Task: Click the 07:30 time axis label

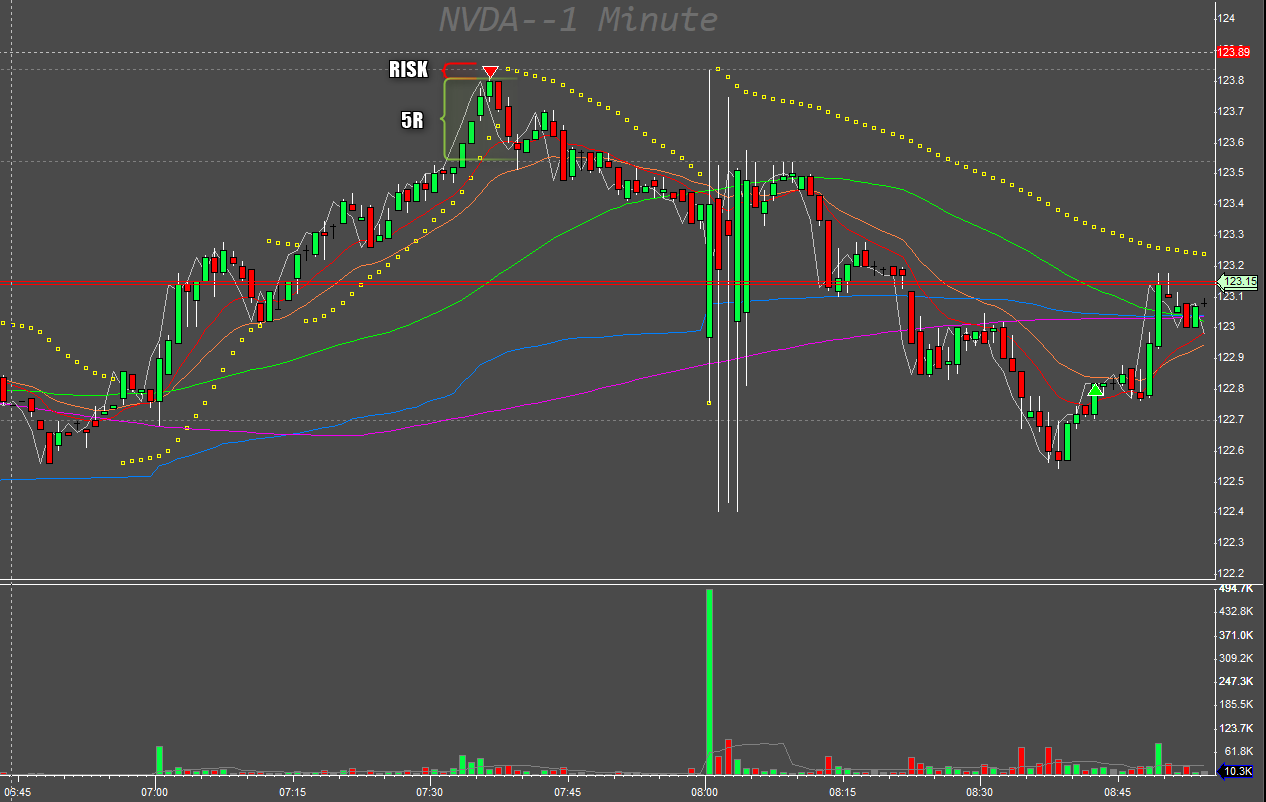Action: point(430,792)
